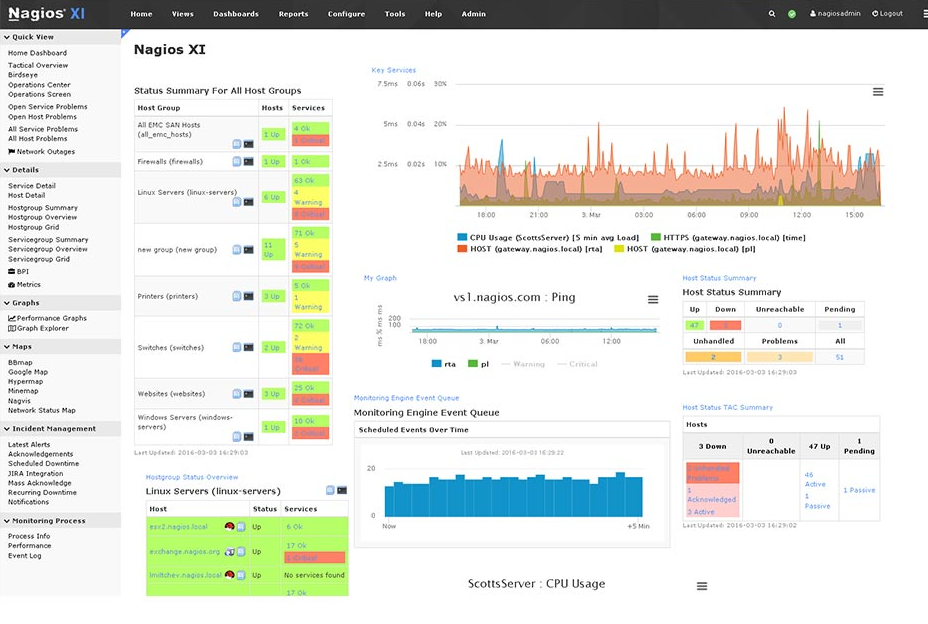This screenshot has height=624, width=928.
Task: Click the red alert icon beside esx2.nagios.local
Action: (x=229, y=525)
